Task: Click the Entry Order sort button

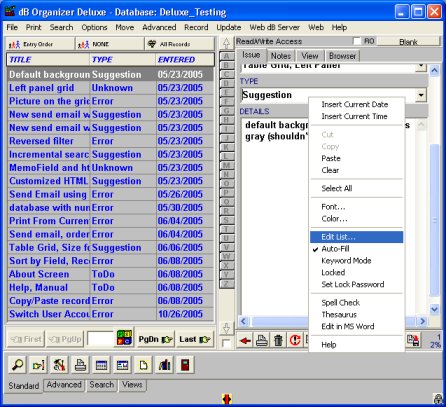Action: [x=40, y=44]
